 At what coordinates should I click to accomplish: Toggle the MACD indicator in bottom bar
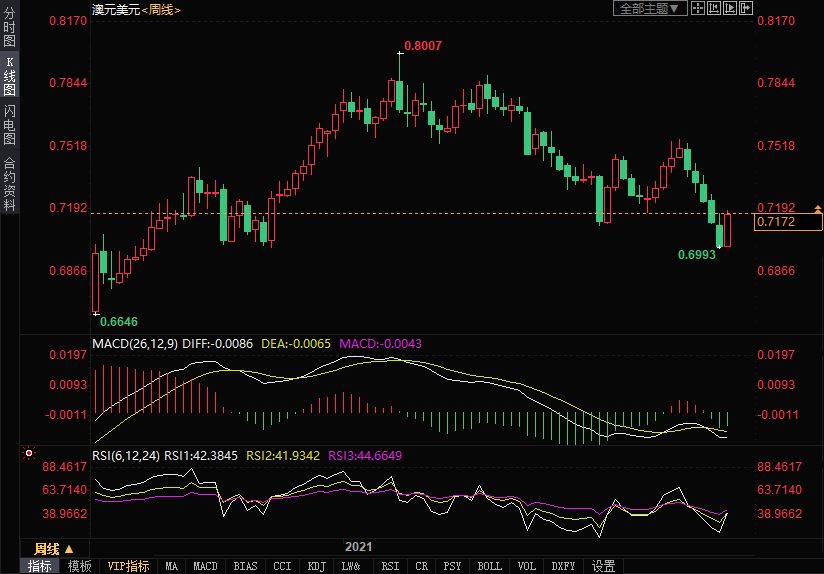click(x=205, y=566)
